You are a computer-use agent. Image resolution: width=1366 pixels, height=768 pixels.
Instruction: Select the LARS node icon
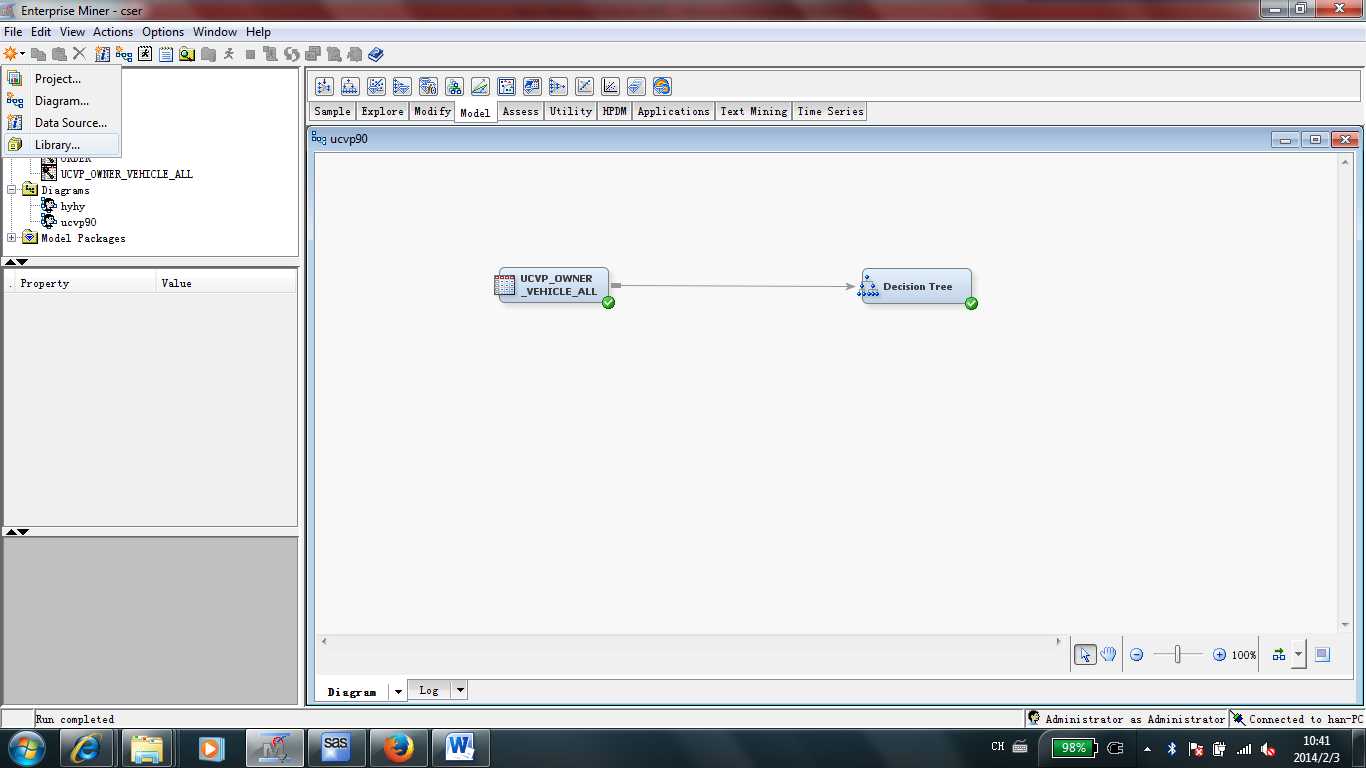click(480, 87)
